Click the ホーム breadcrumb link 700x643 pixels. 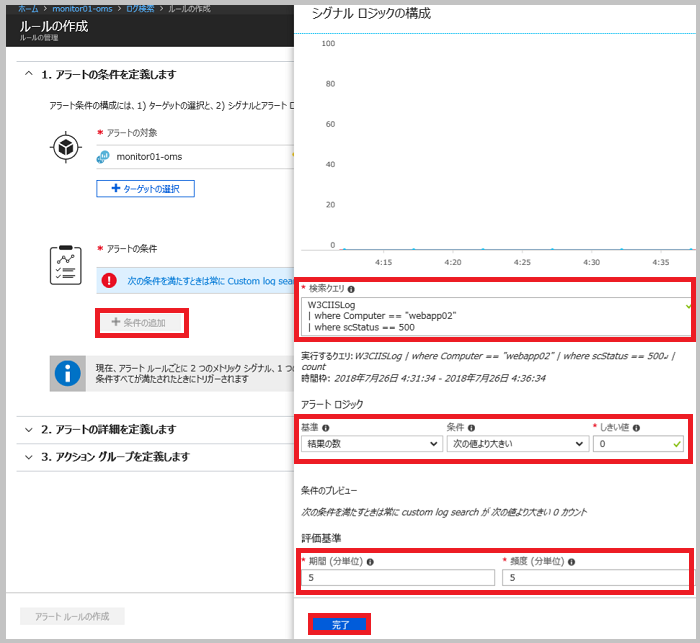coord(28,8)
